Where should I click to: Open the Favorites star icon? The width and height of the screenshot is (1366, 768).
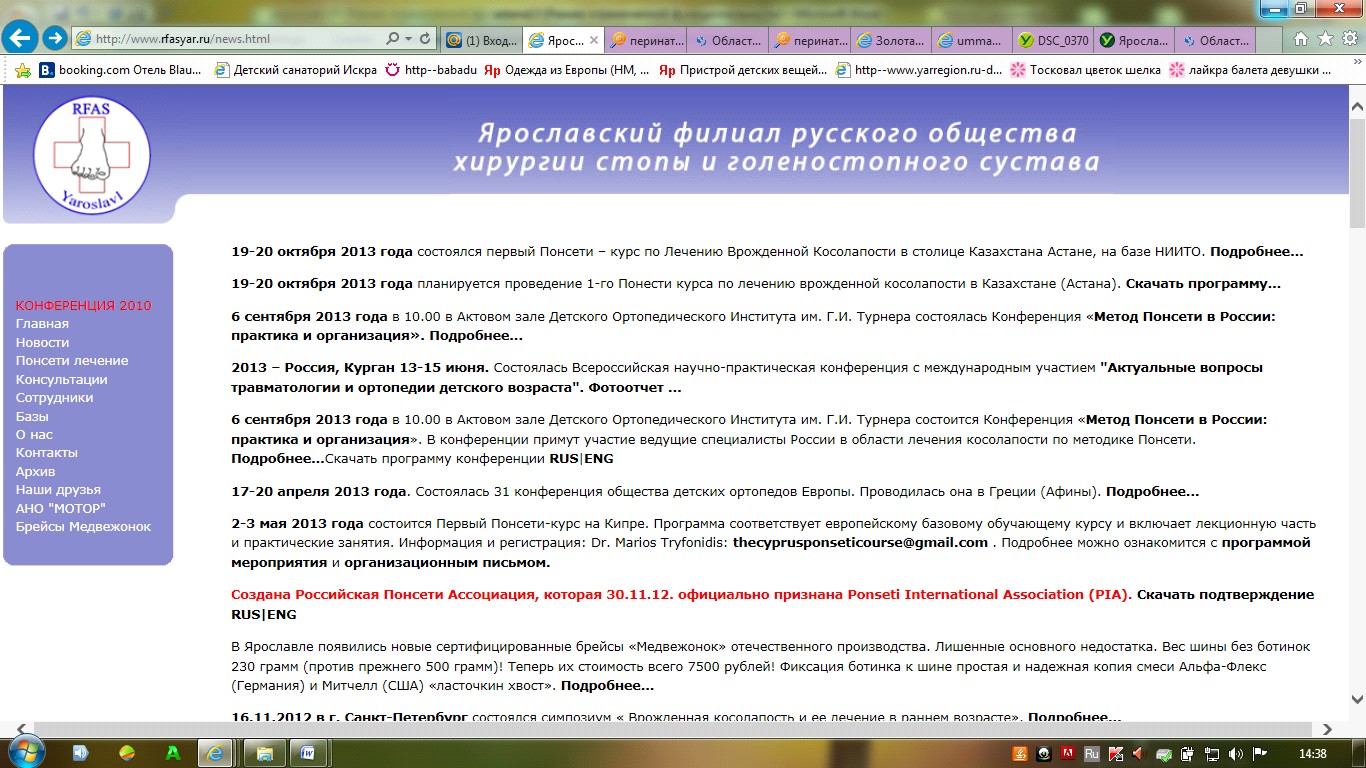click(x=1325, y=39)
